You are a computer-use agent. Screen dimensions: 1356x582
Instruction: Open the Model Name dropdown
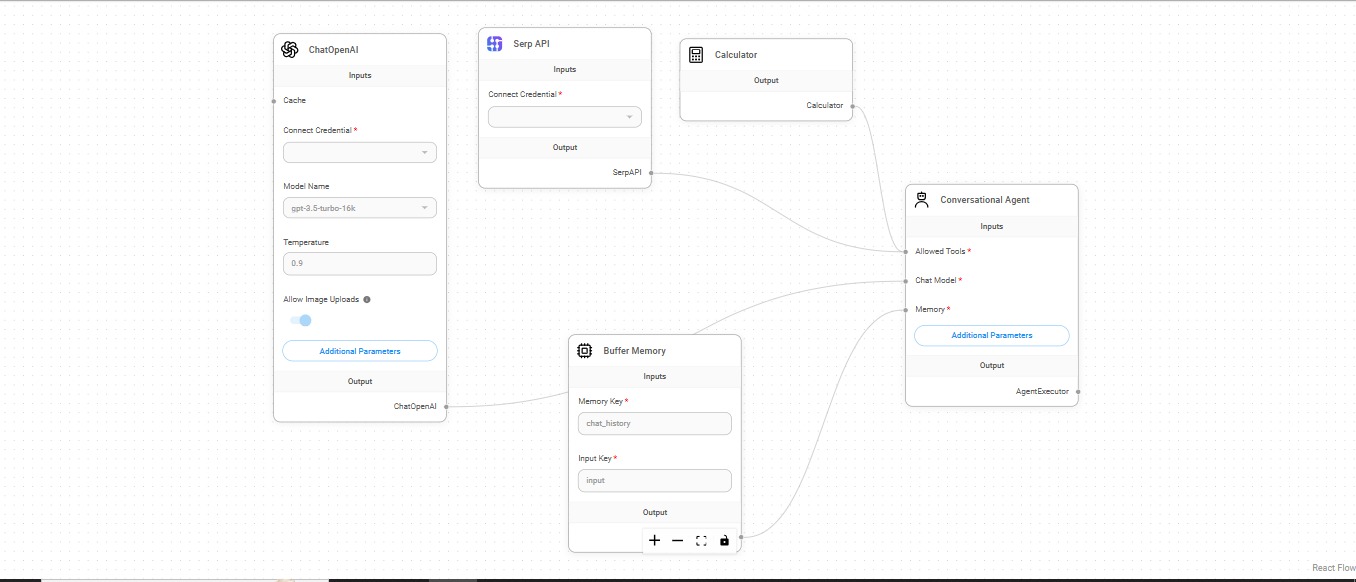[360, 208]
